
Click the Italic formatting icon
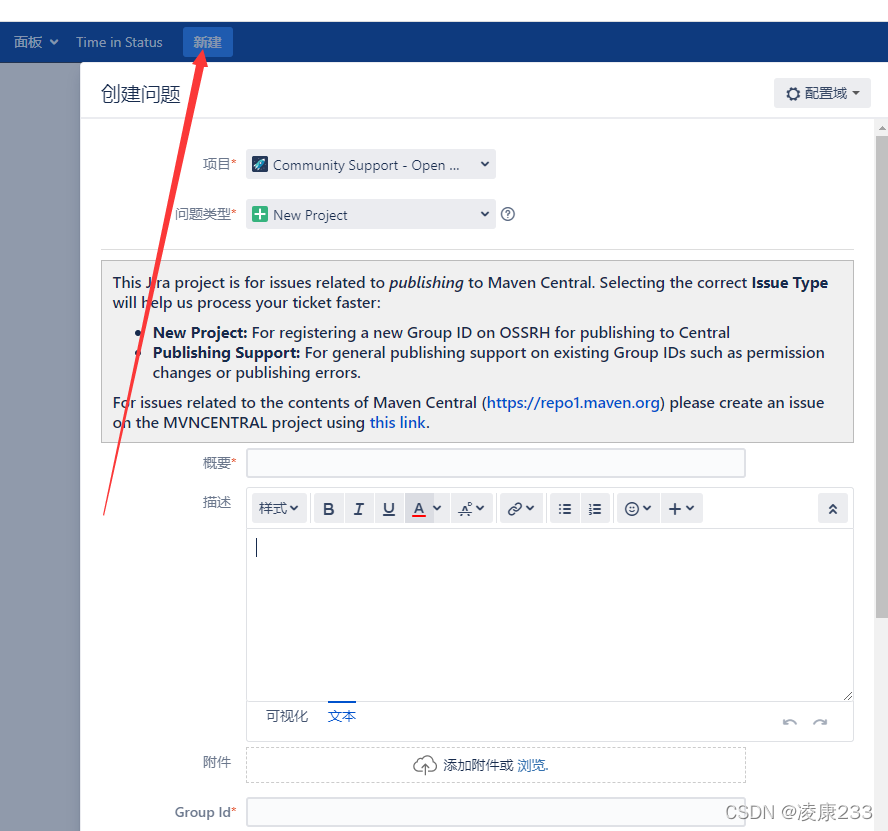pos(358,509)
